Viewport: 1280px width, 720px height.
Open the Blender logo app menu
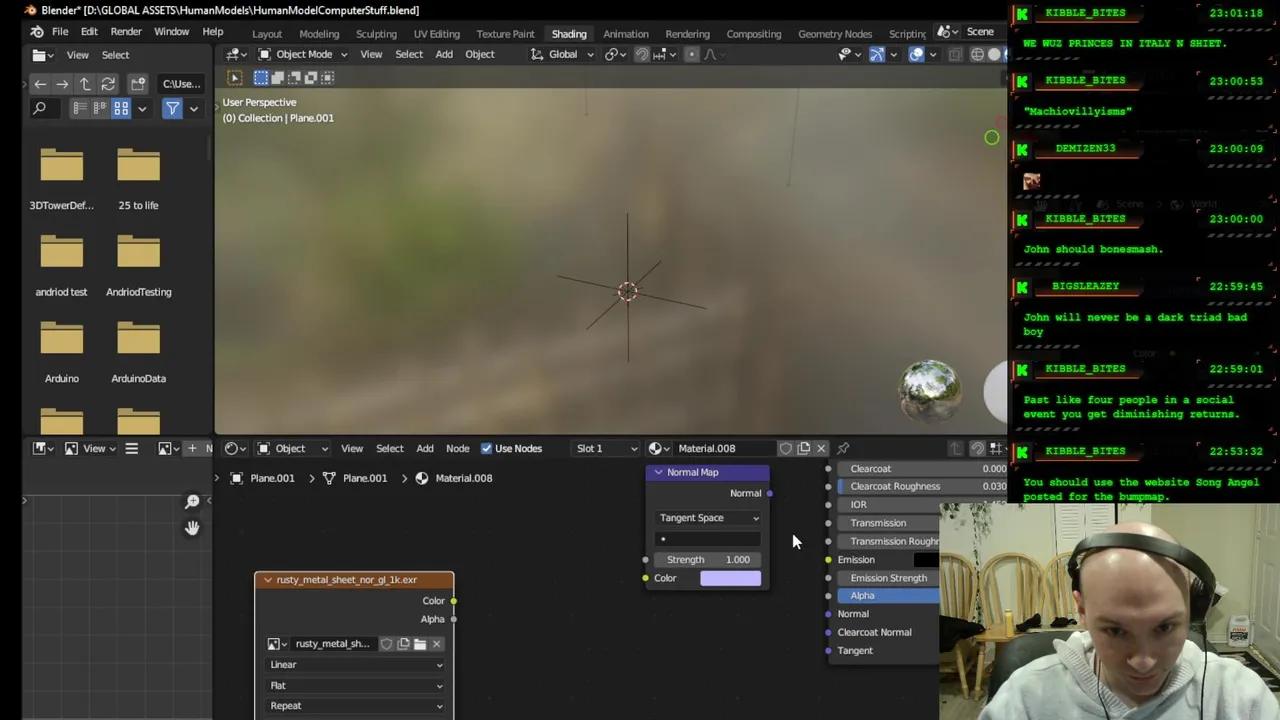(36, 32)
